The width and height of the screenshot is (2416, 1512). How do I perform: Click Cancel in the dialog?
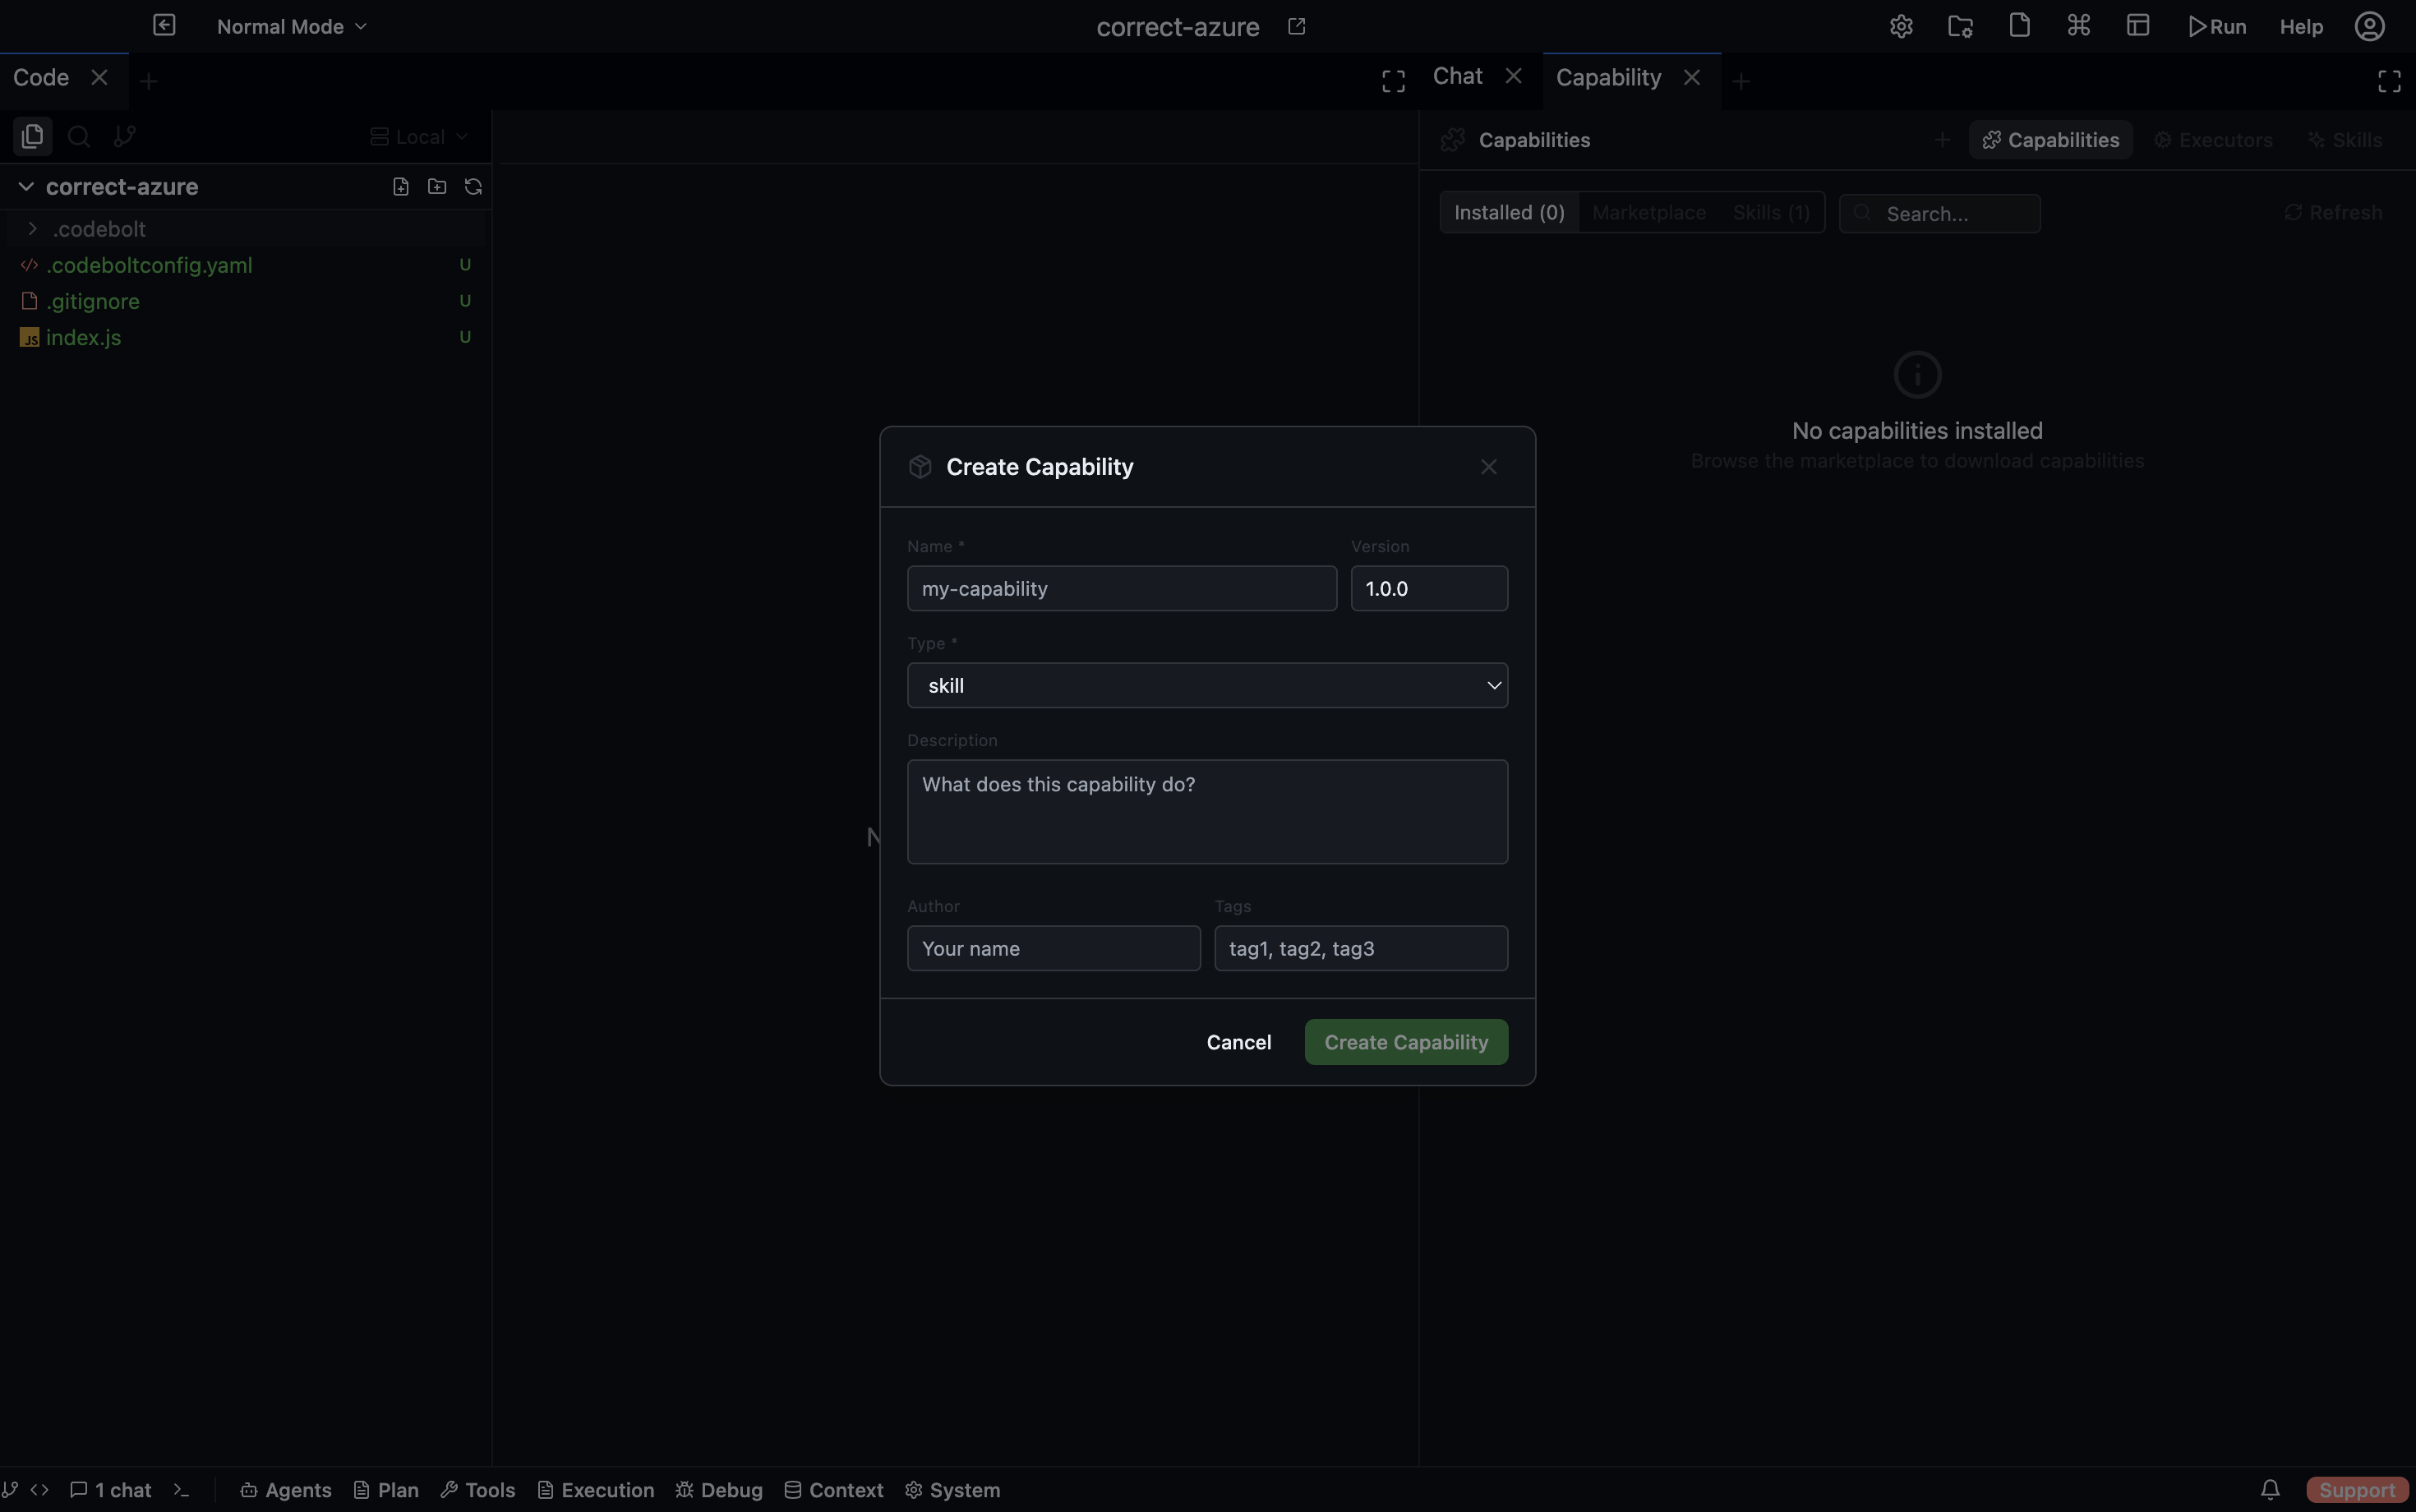click(x=1238, y=1042)
